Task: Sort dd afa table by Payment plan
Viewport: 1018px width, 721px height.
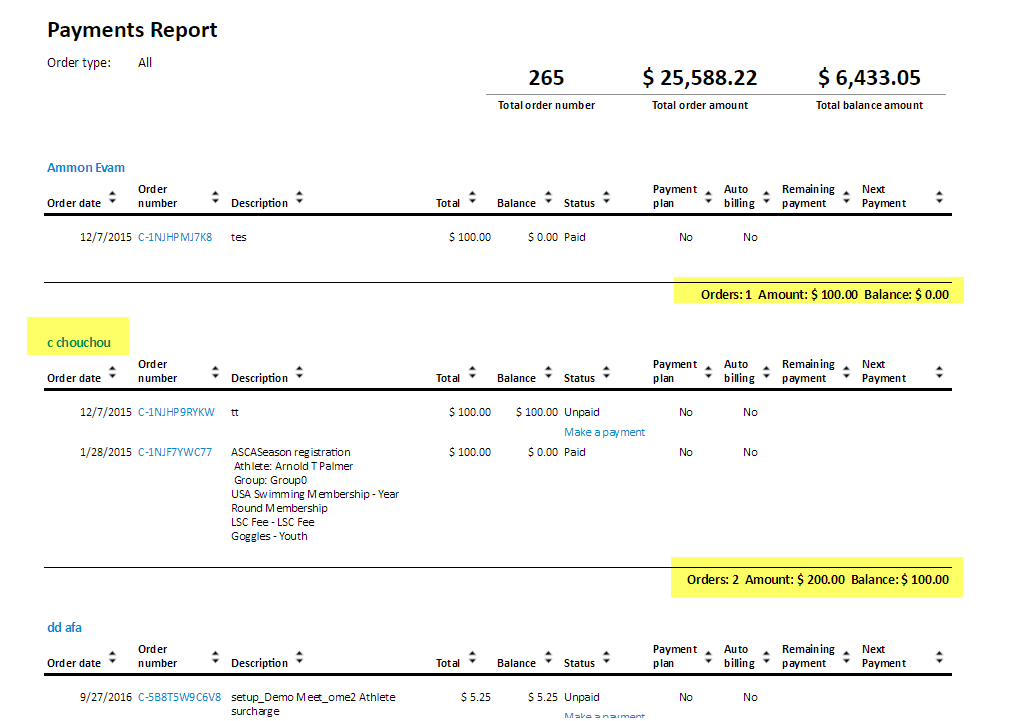Action: (x=708, y=657)
